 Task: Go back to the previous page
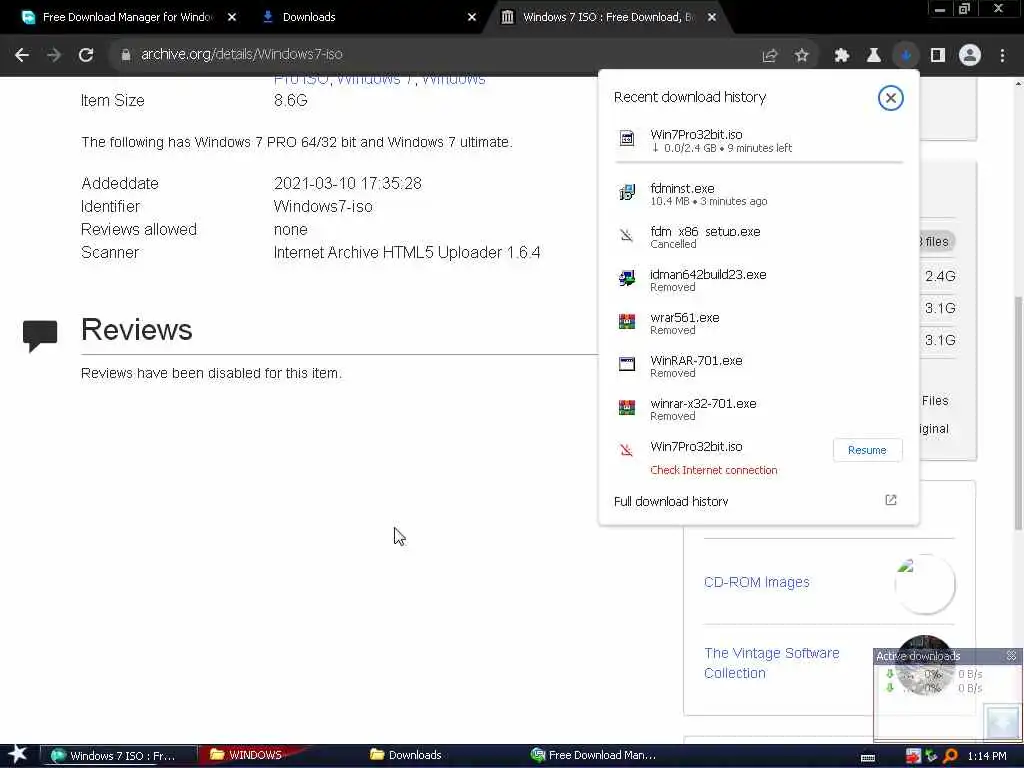[22, 55]
